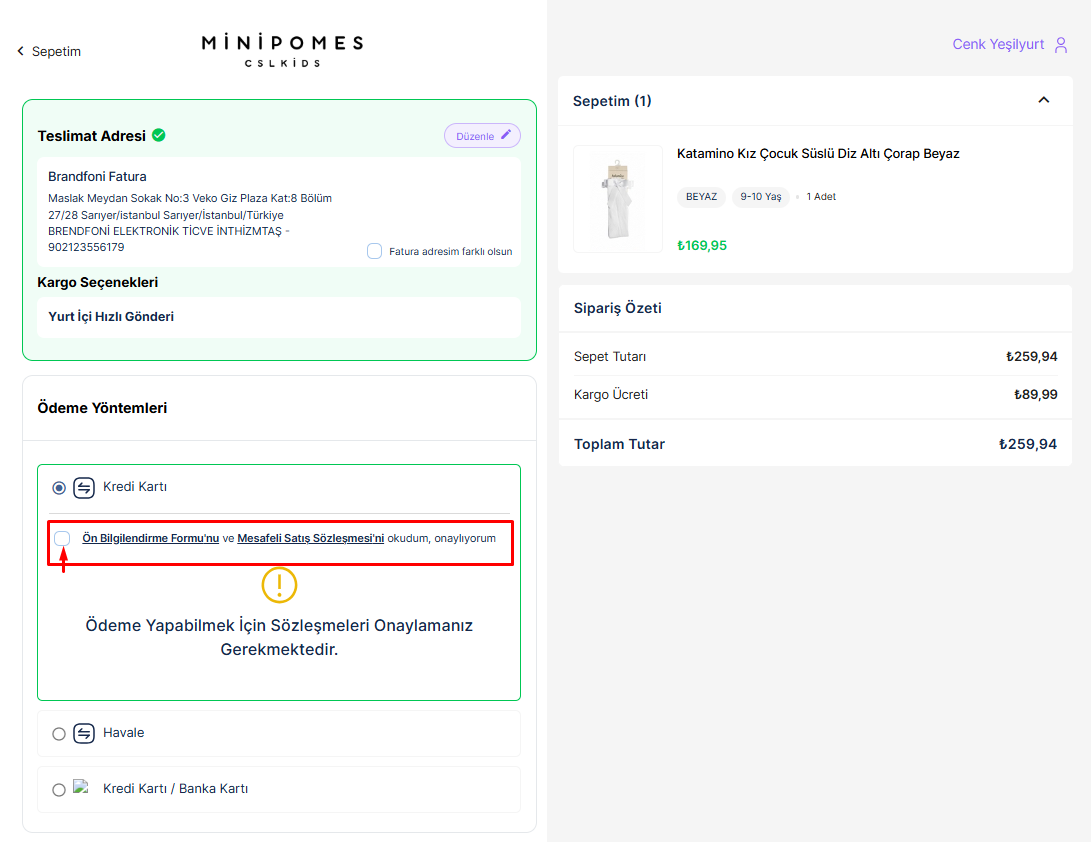The image size is (1091, 842).
Task: Click the yellow warning exclamation icon
Action: 279,585
